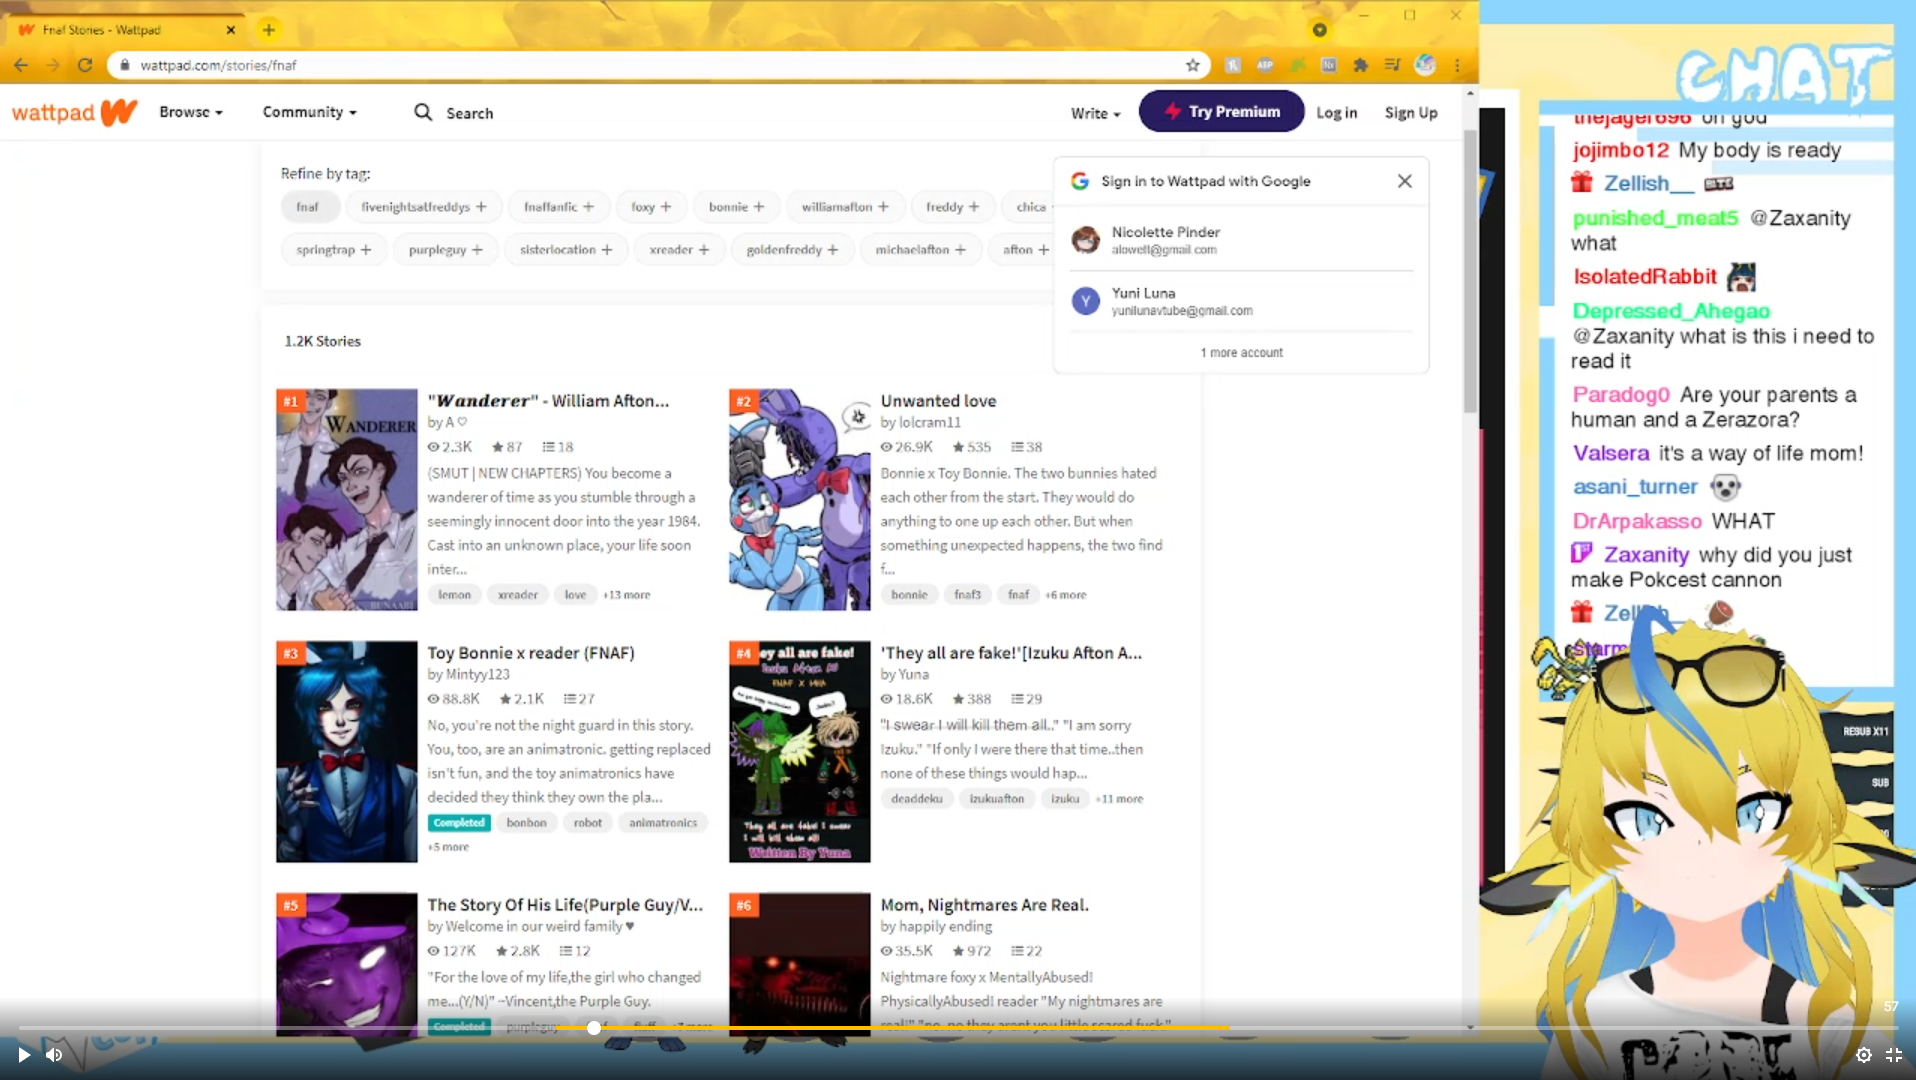Open Toy Bonnie x reader (FNAF) title
The height and width of the screenshot is (1080, 1916).
(531, 653)
